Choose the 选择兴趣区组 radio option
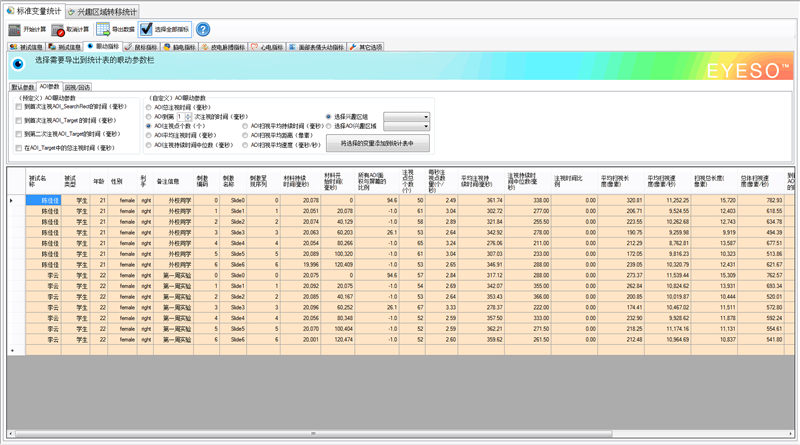The image size is (800, 445). (329, 117)
